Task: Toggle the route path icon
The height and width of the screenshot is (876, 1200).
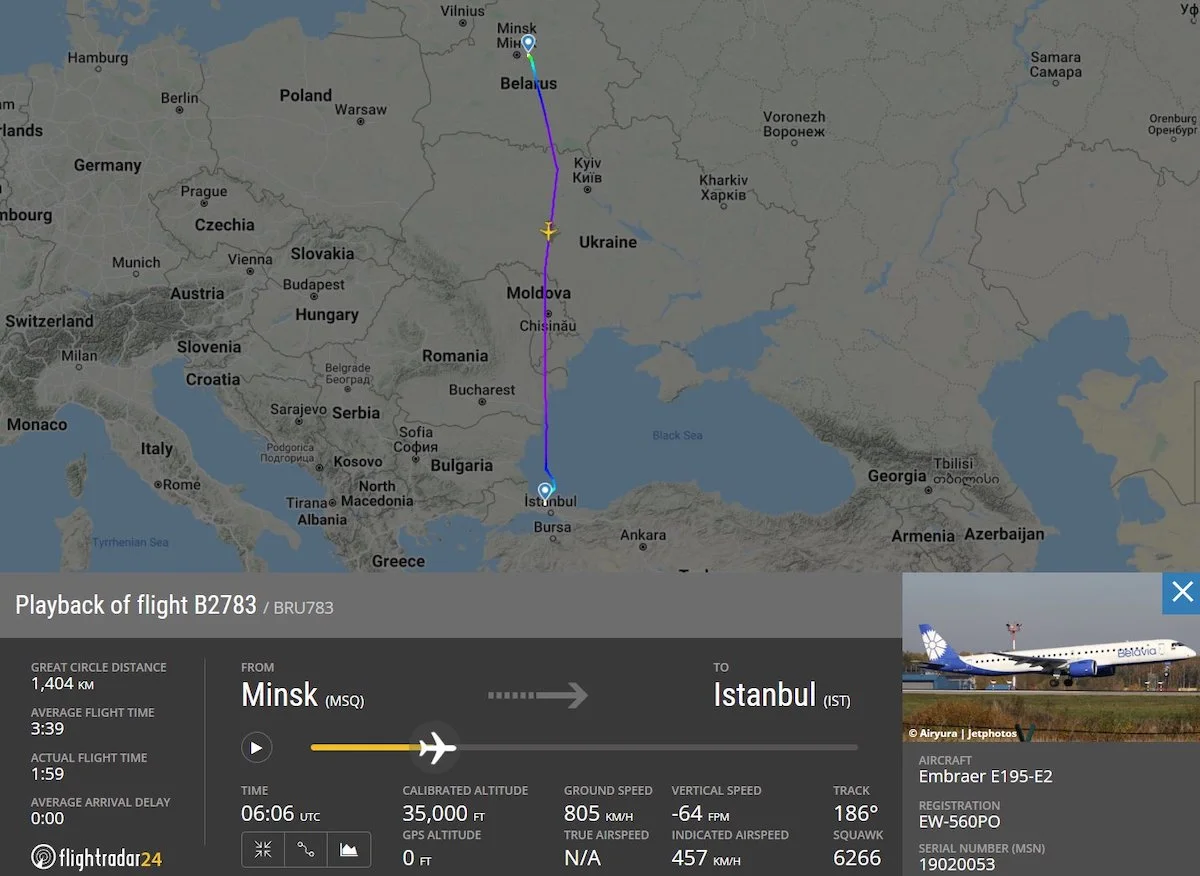Action: [306, 849]
